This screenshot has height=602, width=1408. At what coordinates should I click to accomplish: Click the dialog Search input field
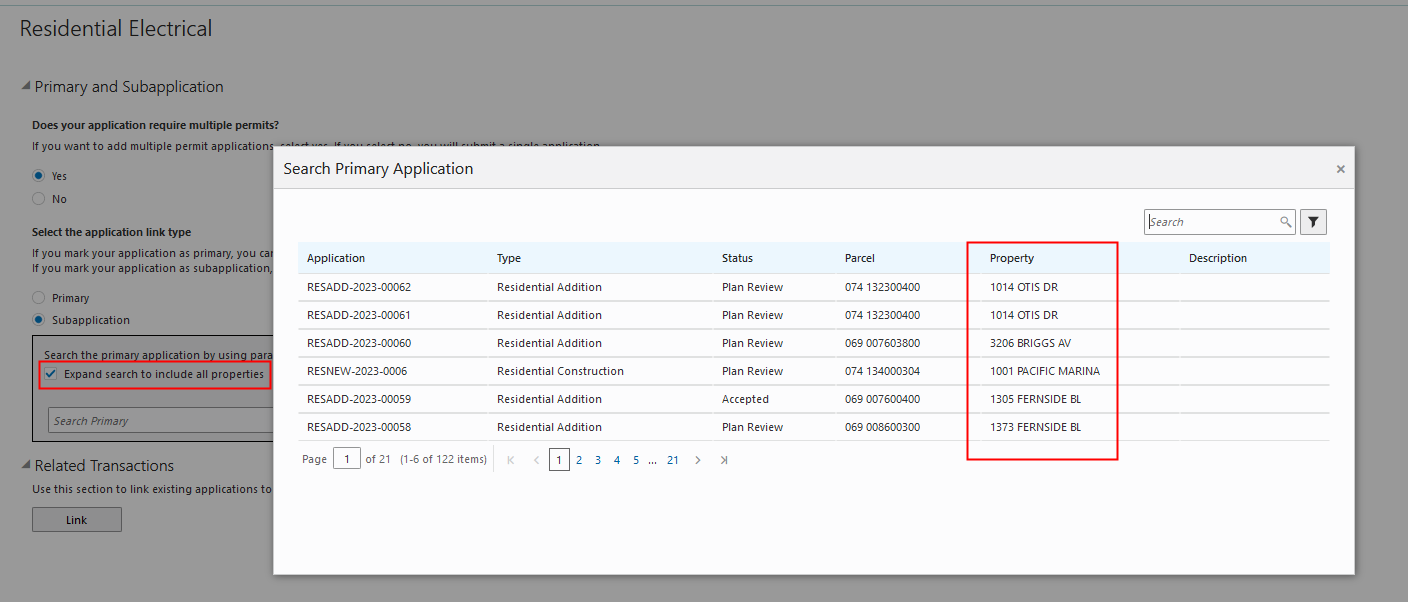pyautogui.click(x=1211, y=222)
